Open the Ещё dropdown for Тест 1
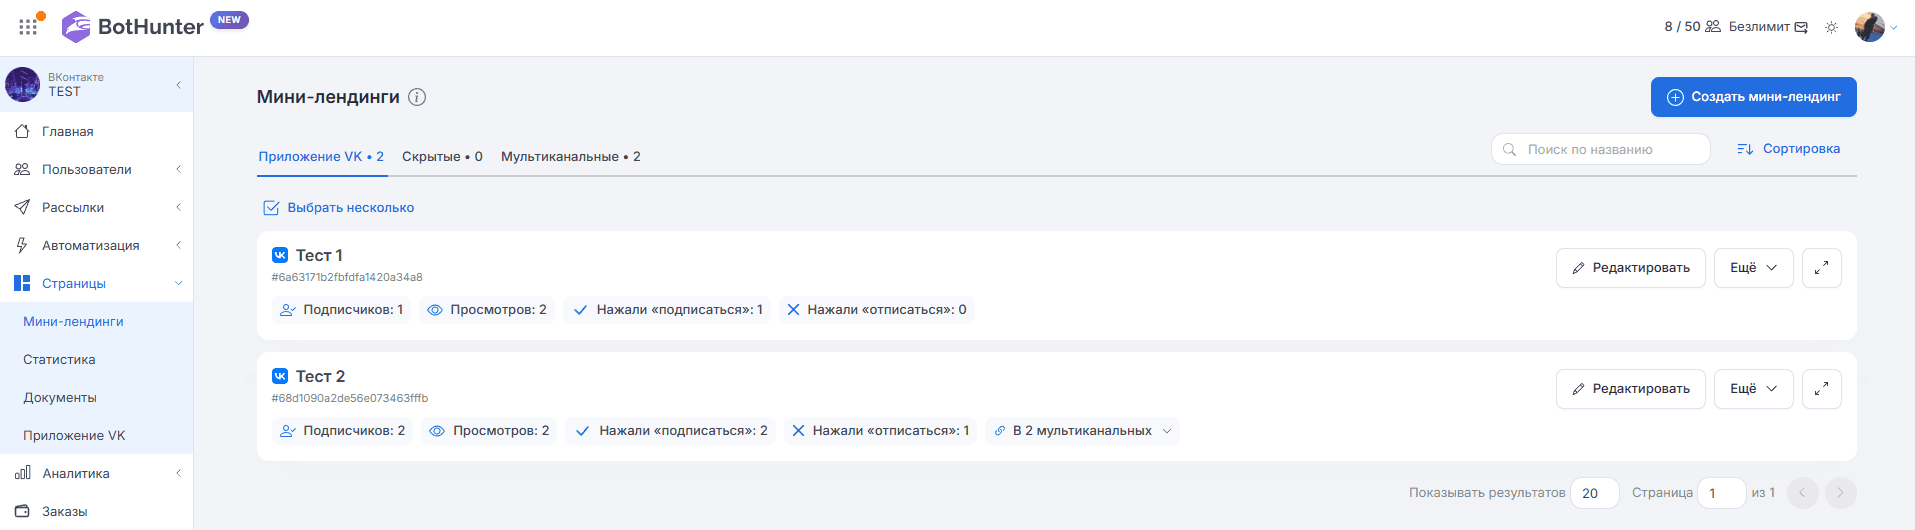 pos(1753,268)
